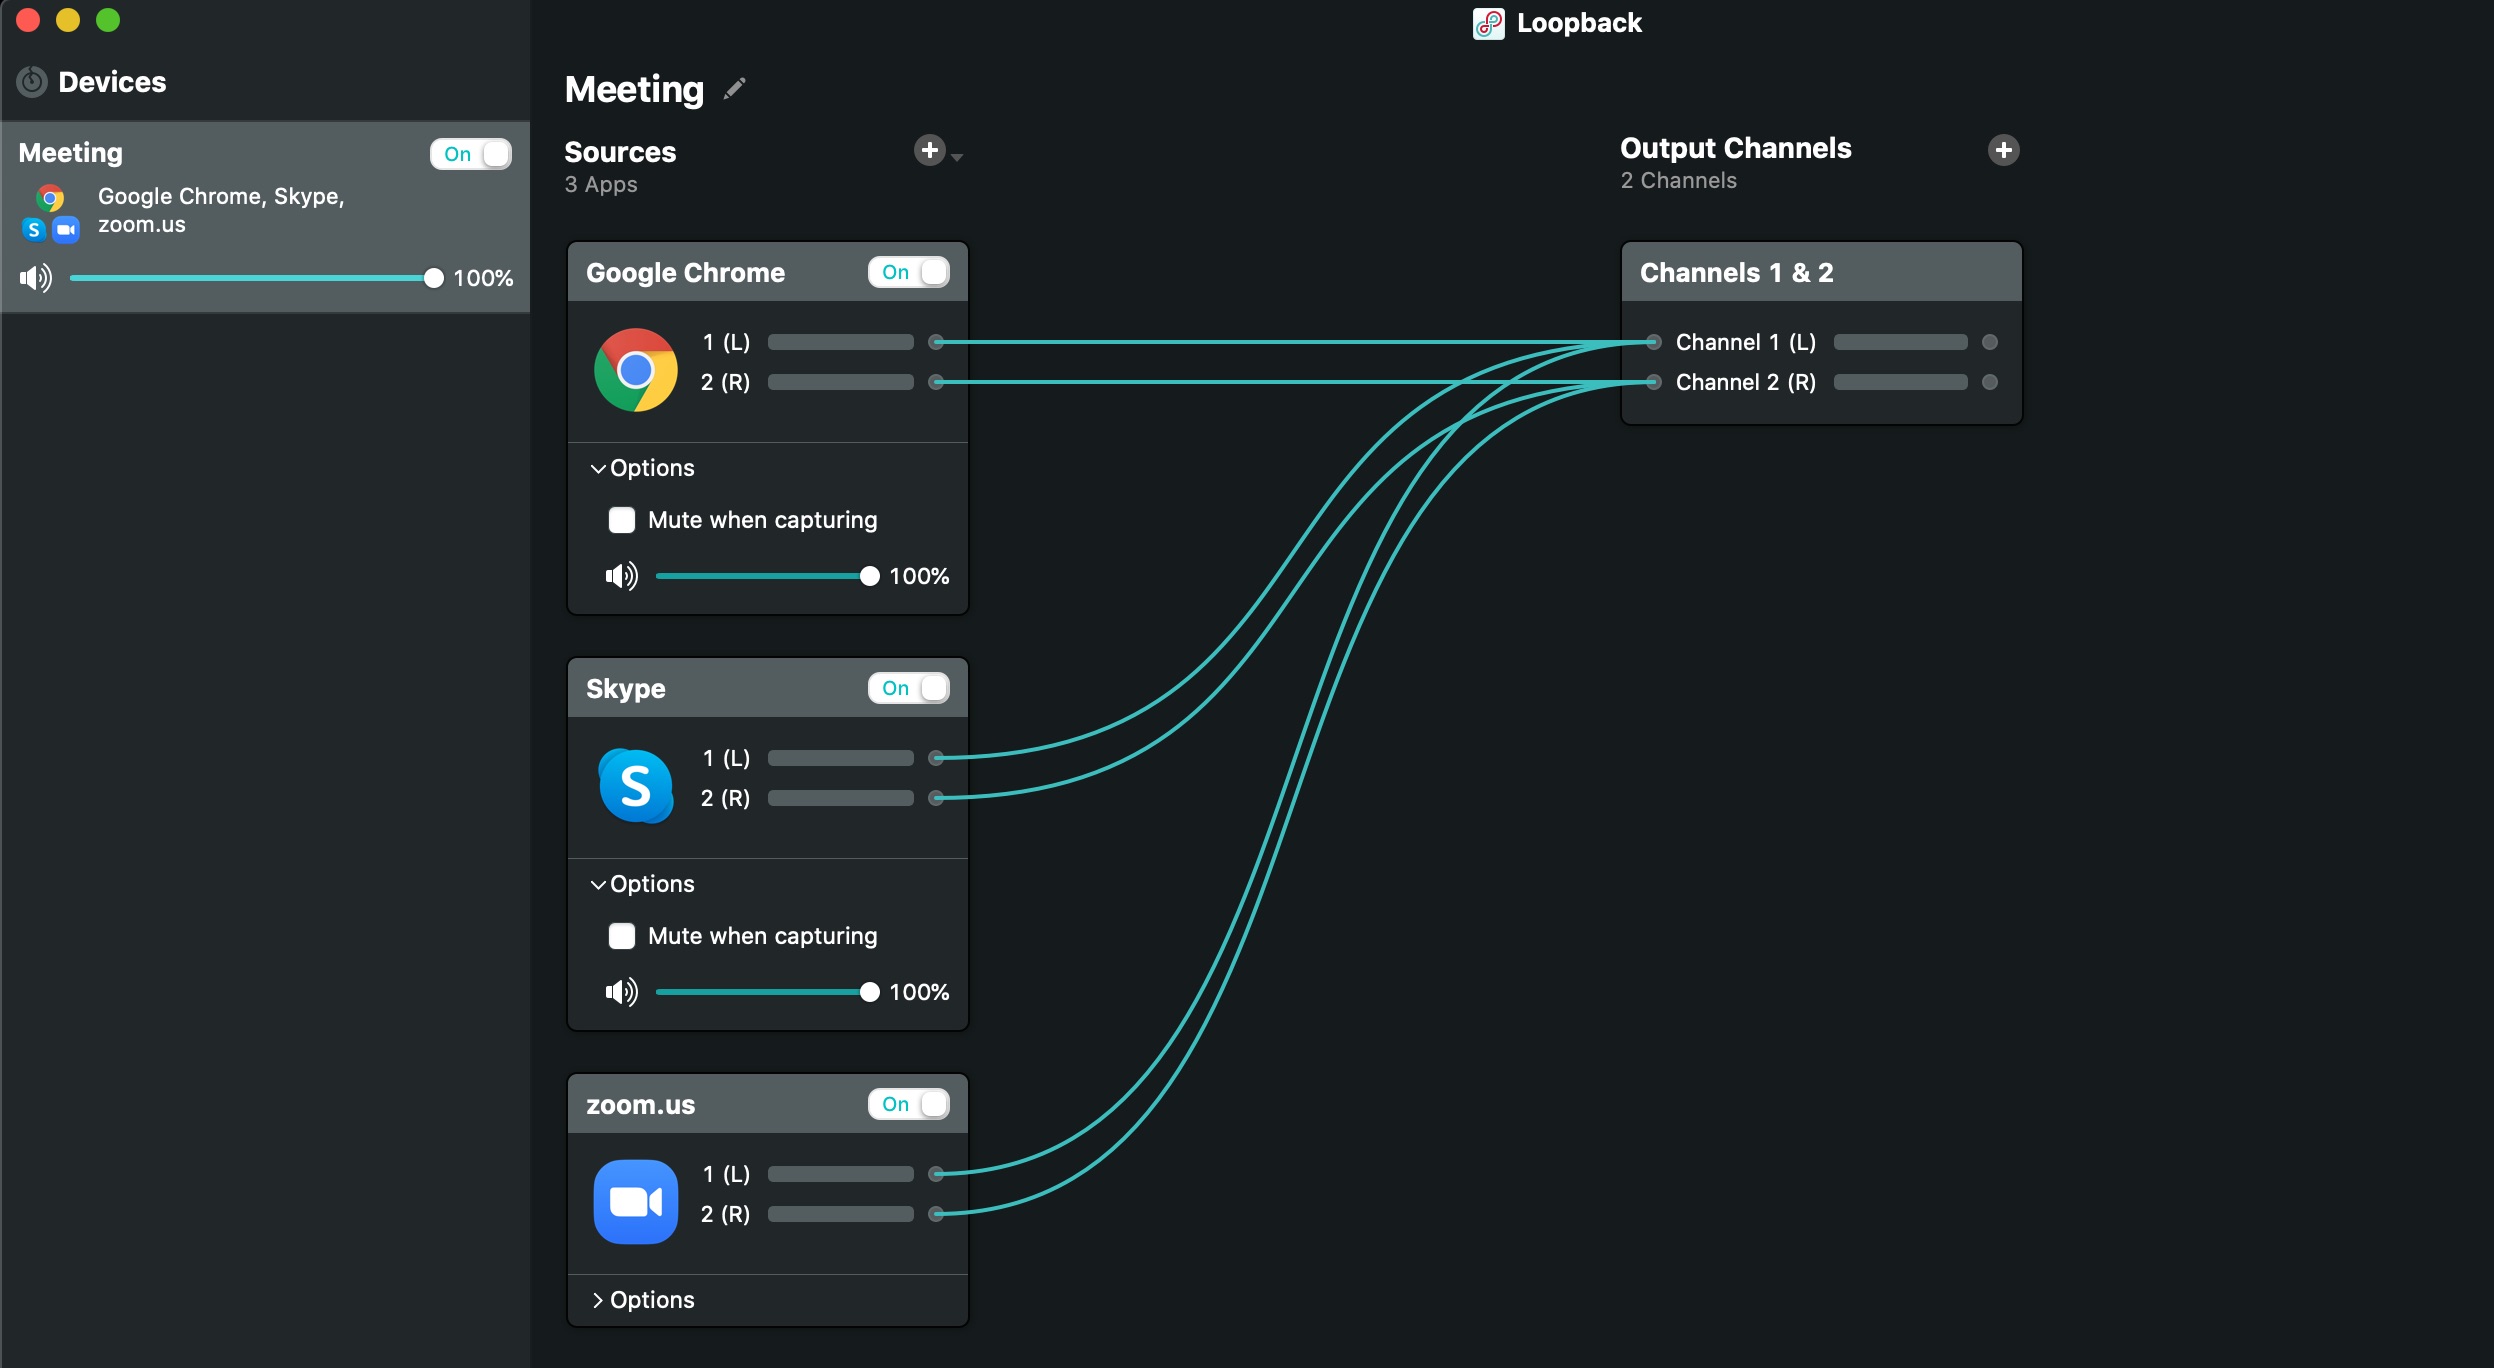Viewport: 2494px width, 1368px height.
Task: Add a new output channel
Action: pos(2003,150)
